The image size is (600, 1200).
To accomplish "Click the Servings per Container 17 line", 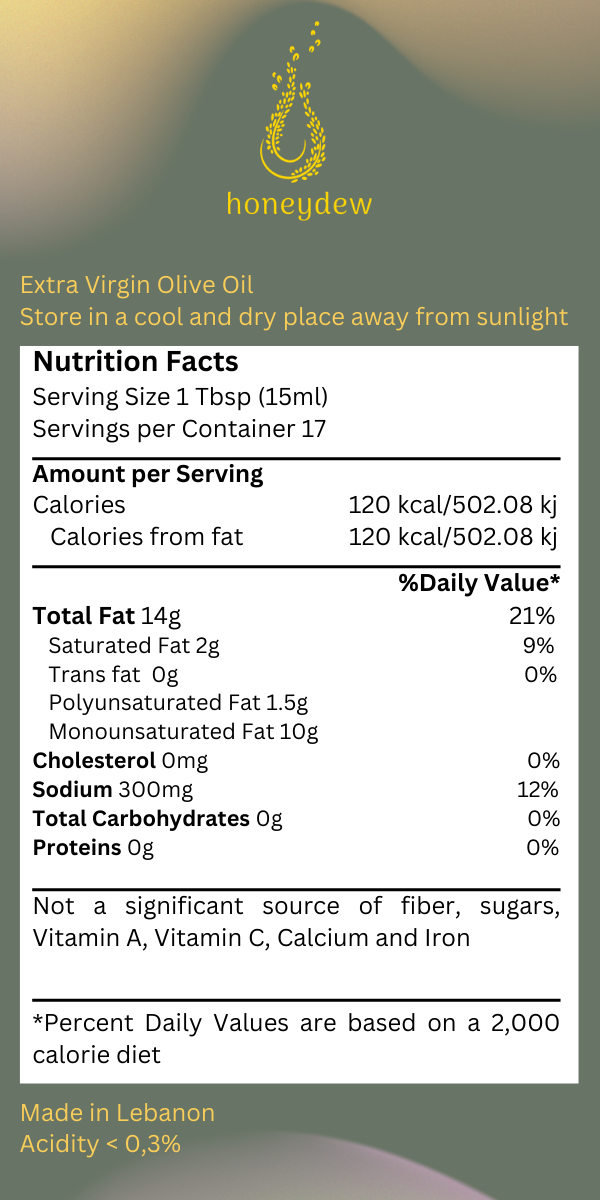I will [x=179, y=429].
